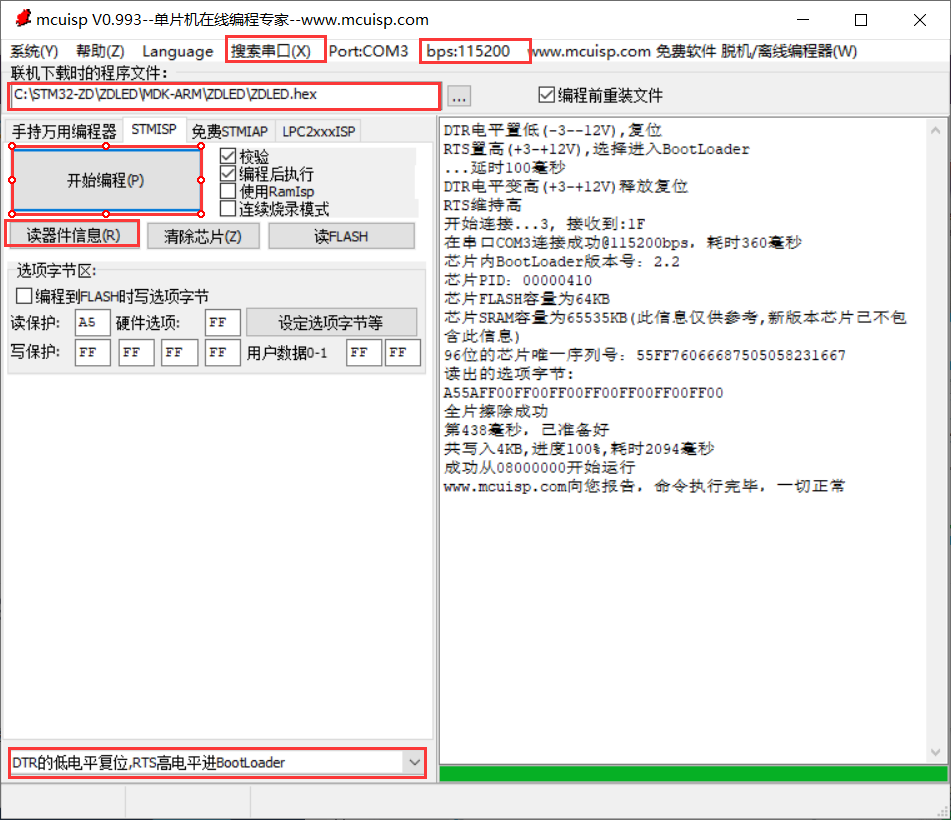Screen dimensions: 951x820
Task: Click log line '成功从08000000开始运行'
Action: (x=539, y=467)
